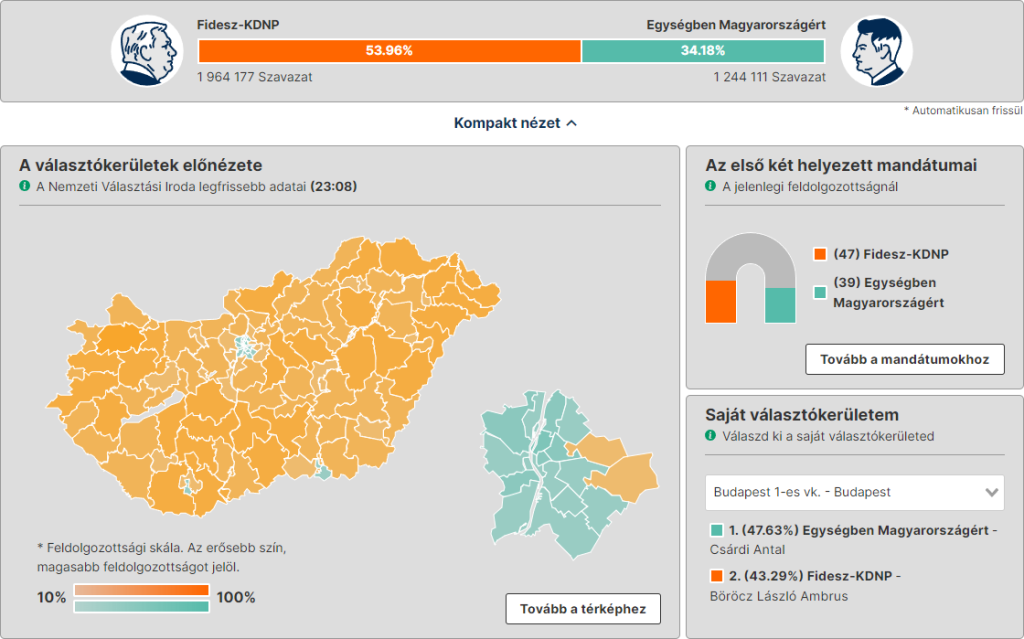1024x639 pixels.
Task: Click the Feldolgozottsági skála explanation text
Action: [162, 557]
